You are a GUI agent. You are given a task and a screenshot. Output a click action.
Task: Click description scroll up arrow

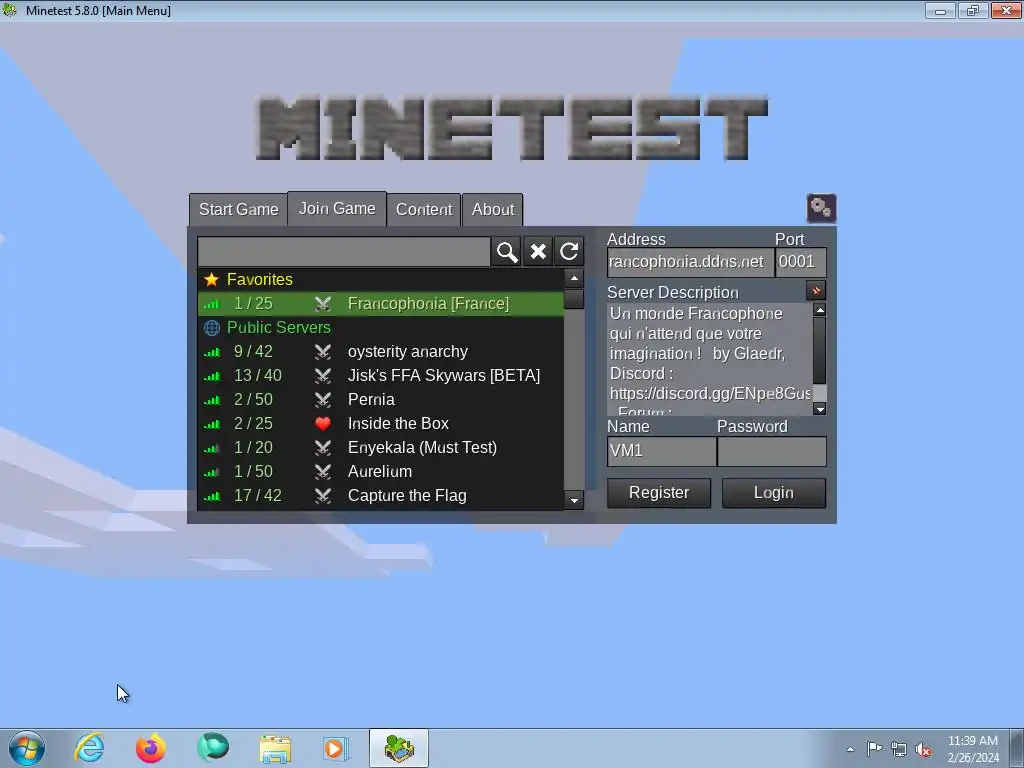pyautogui.click(x=820, y=310)
